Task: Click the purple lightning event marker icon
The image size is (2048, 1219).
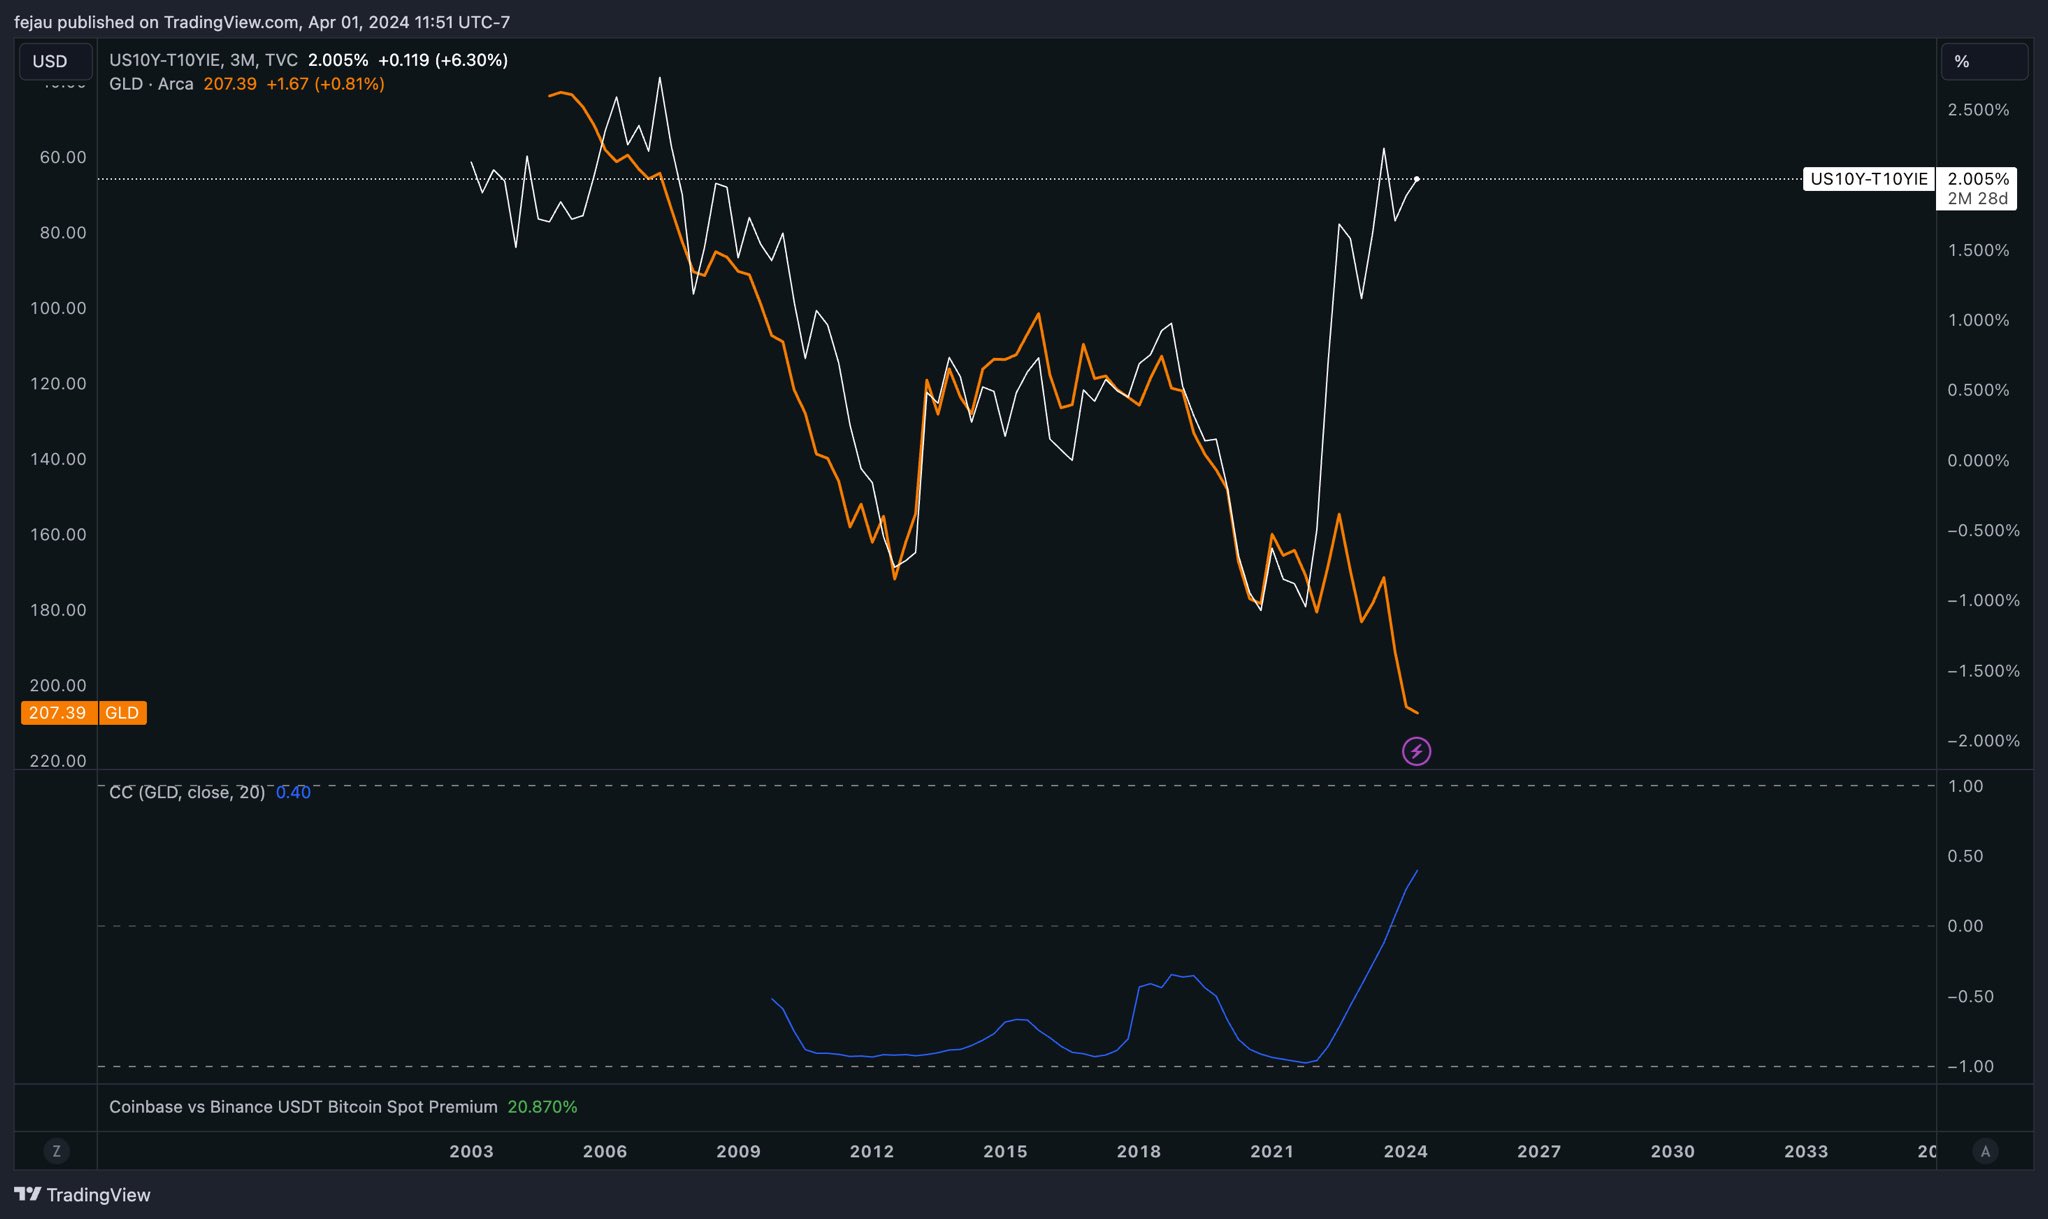Action: [1416, 751]
